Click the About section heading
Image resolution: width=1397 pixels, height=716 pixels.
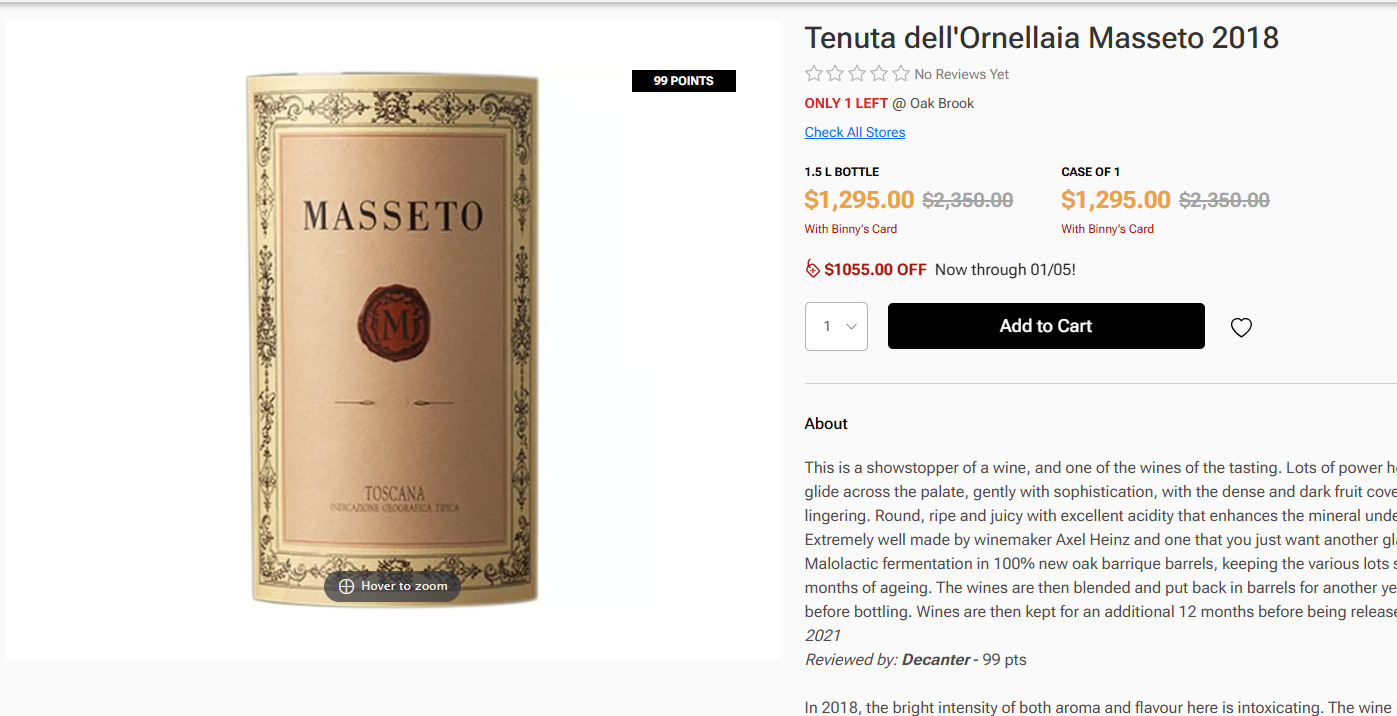[826, 424]
